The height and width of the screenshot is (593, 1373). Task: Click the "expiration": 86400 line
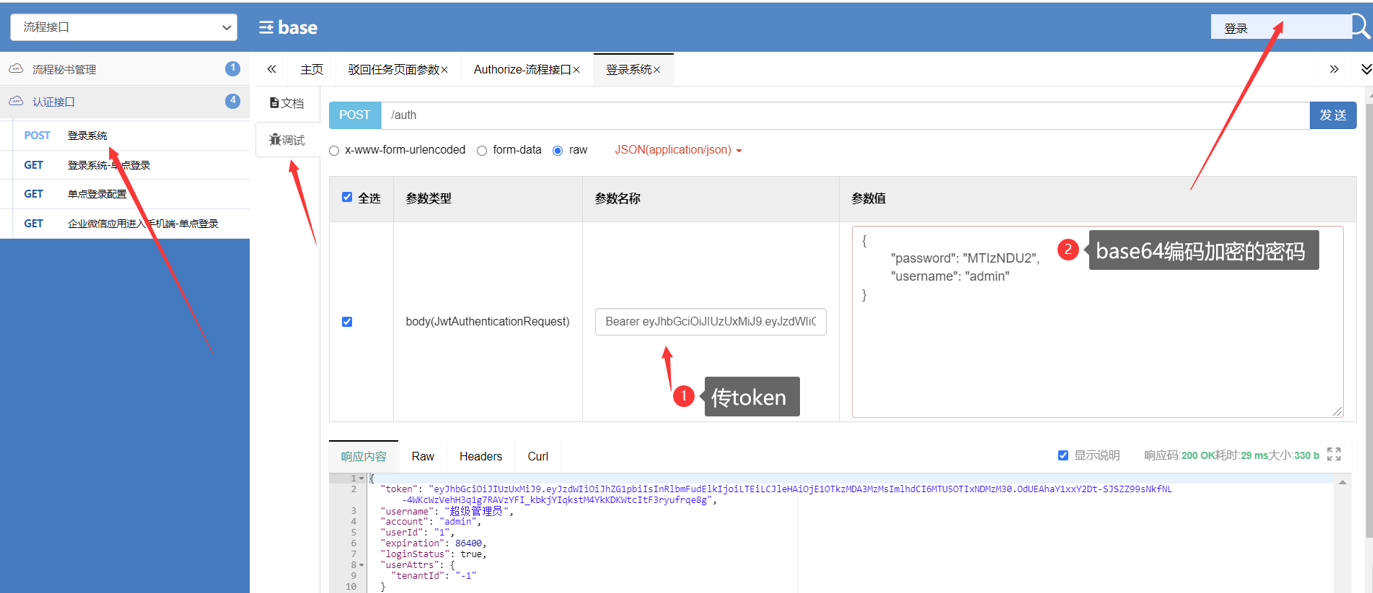pos(435,543)
